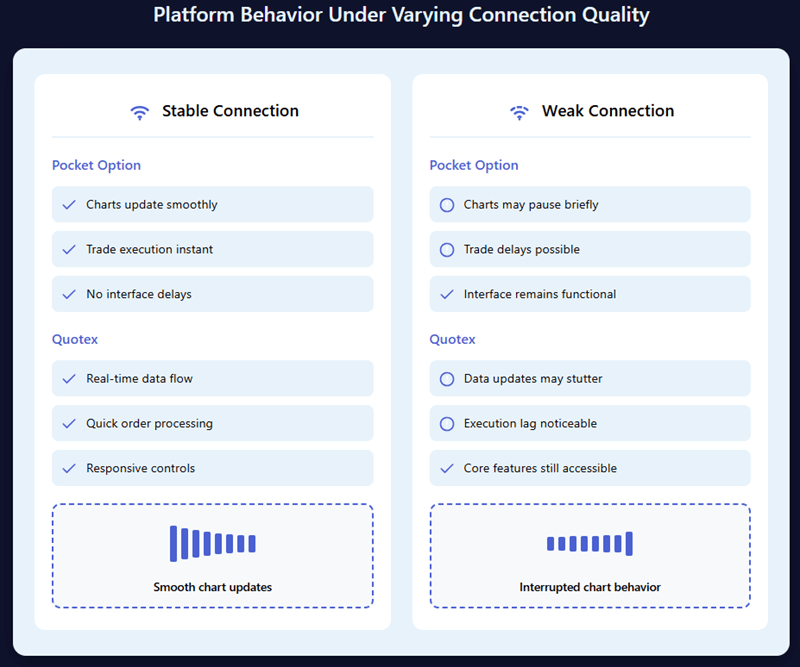Viewport: 800px width, 667px height.
Task: Click the checkmark next to Interface remains functional
Action: coord(446,294)
